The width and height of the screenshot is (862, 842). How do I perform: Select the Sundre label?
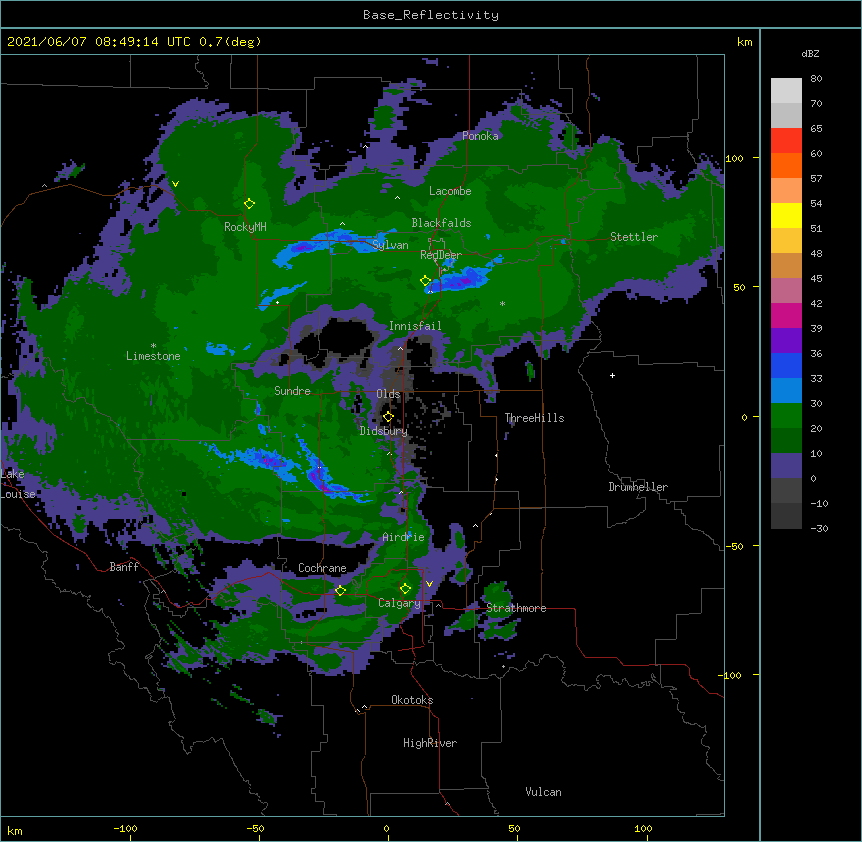point(292,391)
